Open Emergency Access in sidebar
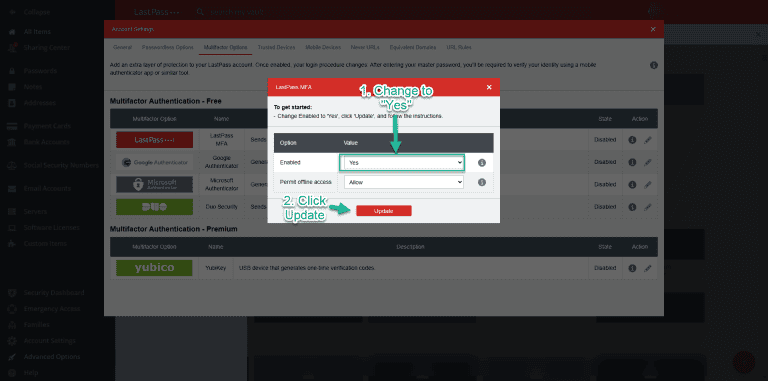768x381 pixels. point(52,309)
